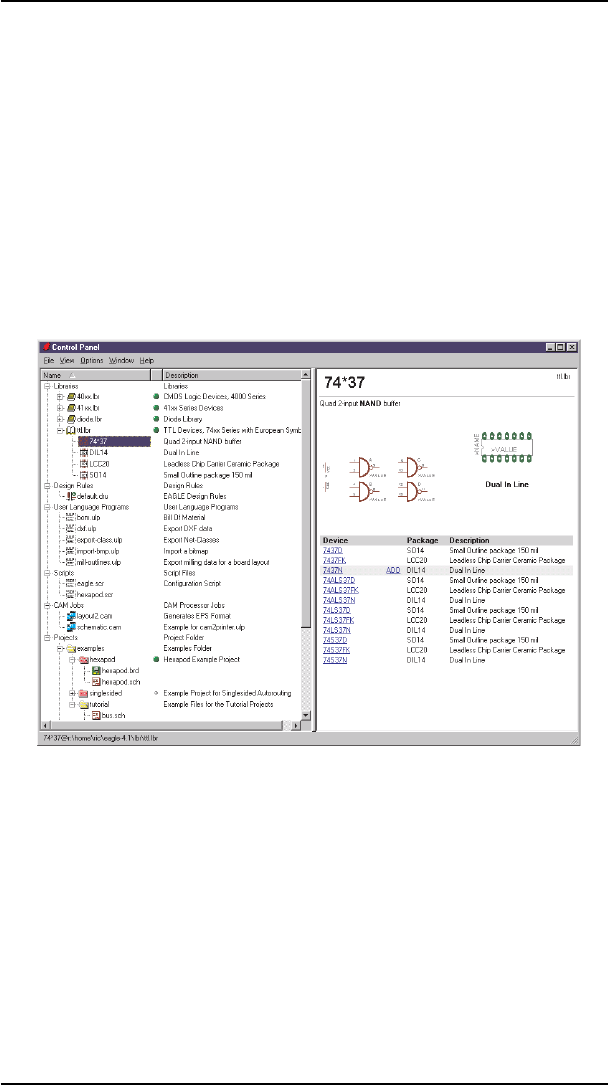
Task: Collapse the Libraries tree branch
Action: pyautogui.click(x=47, y=386)
